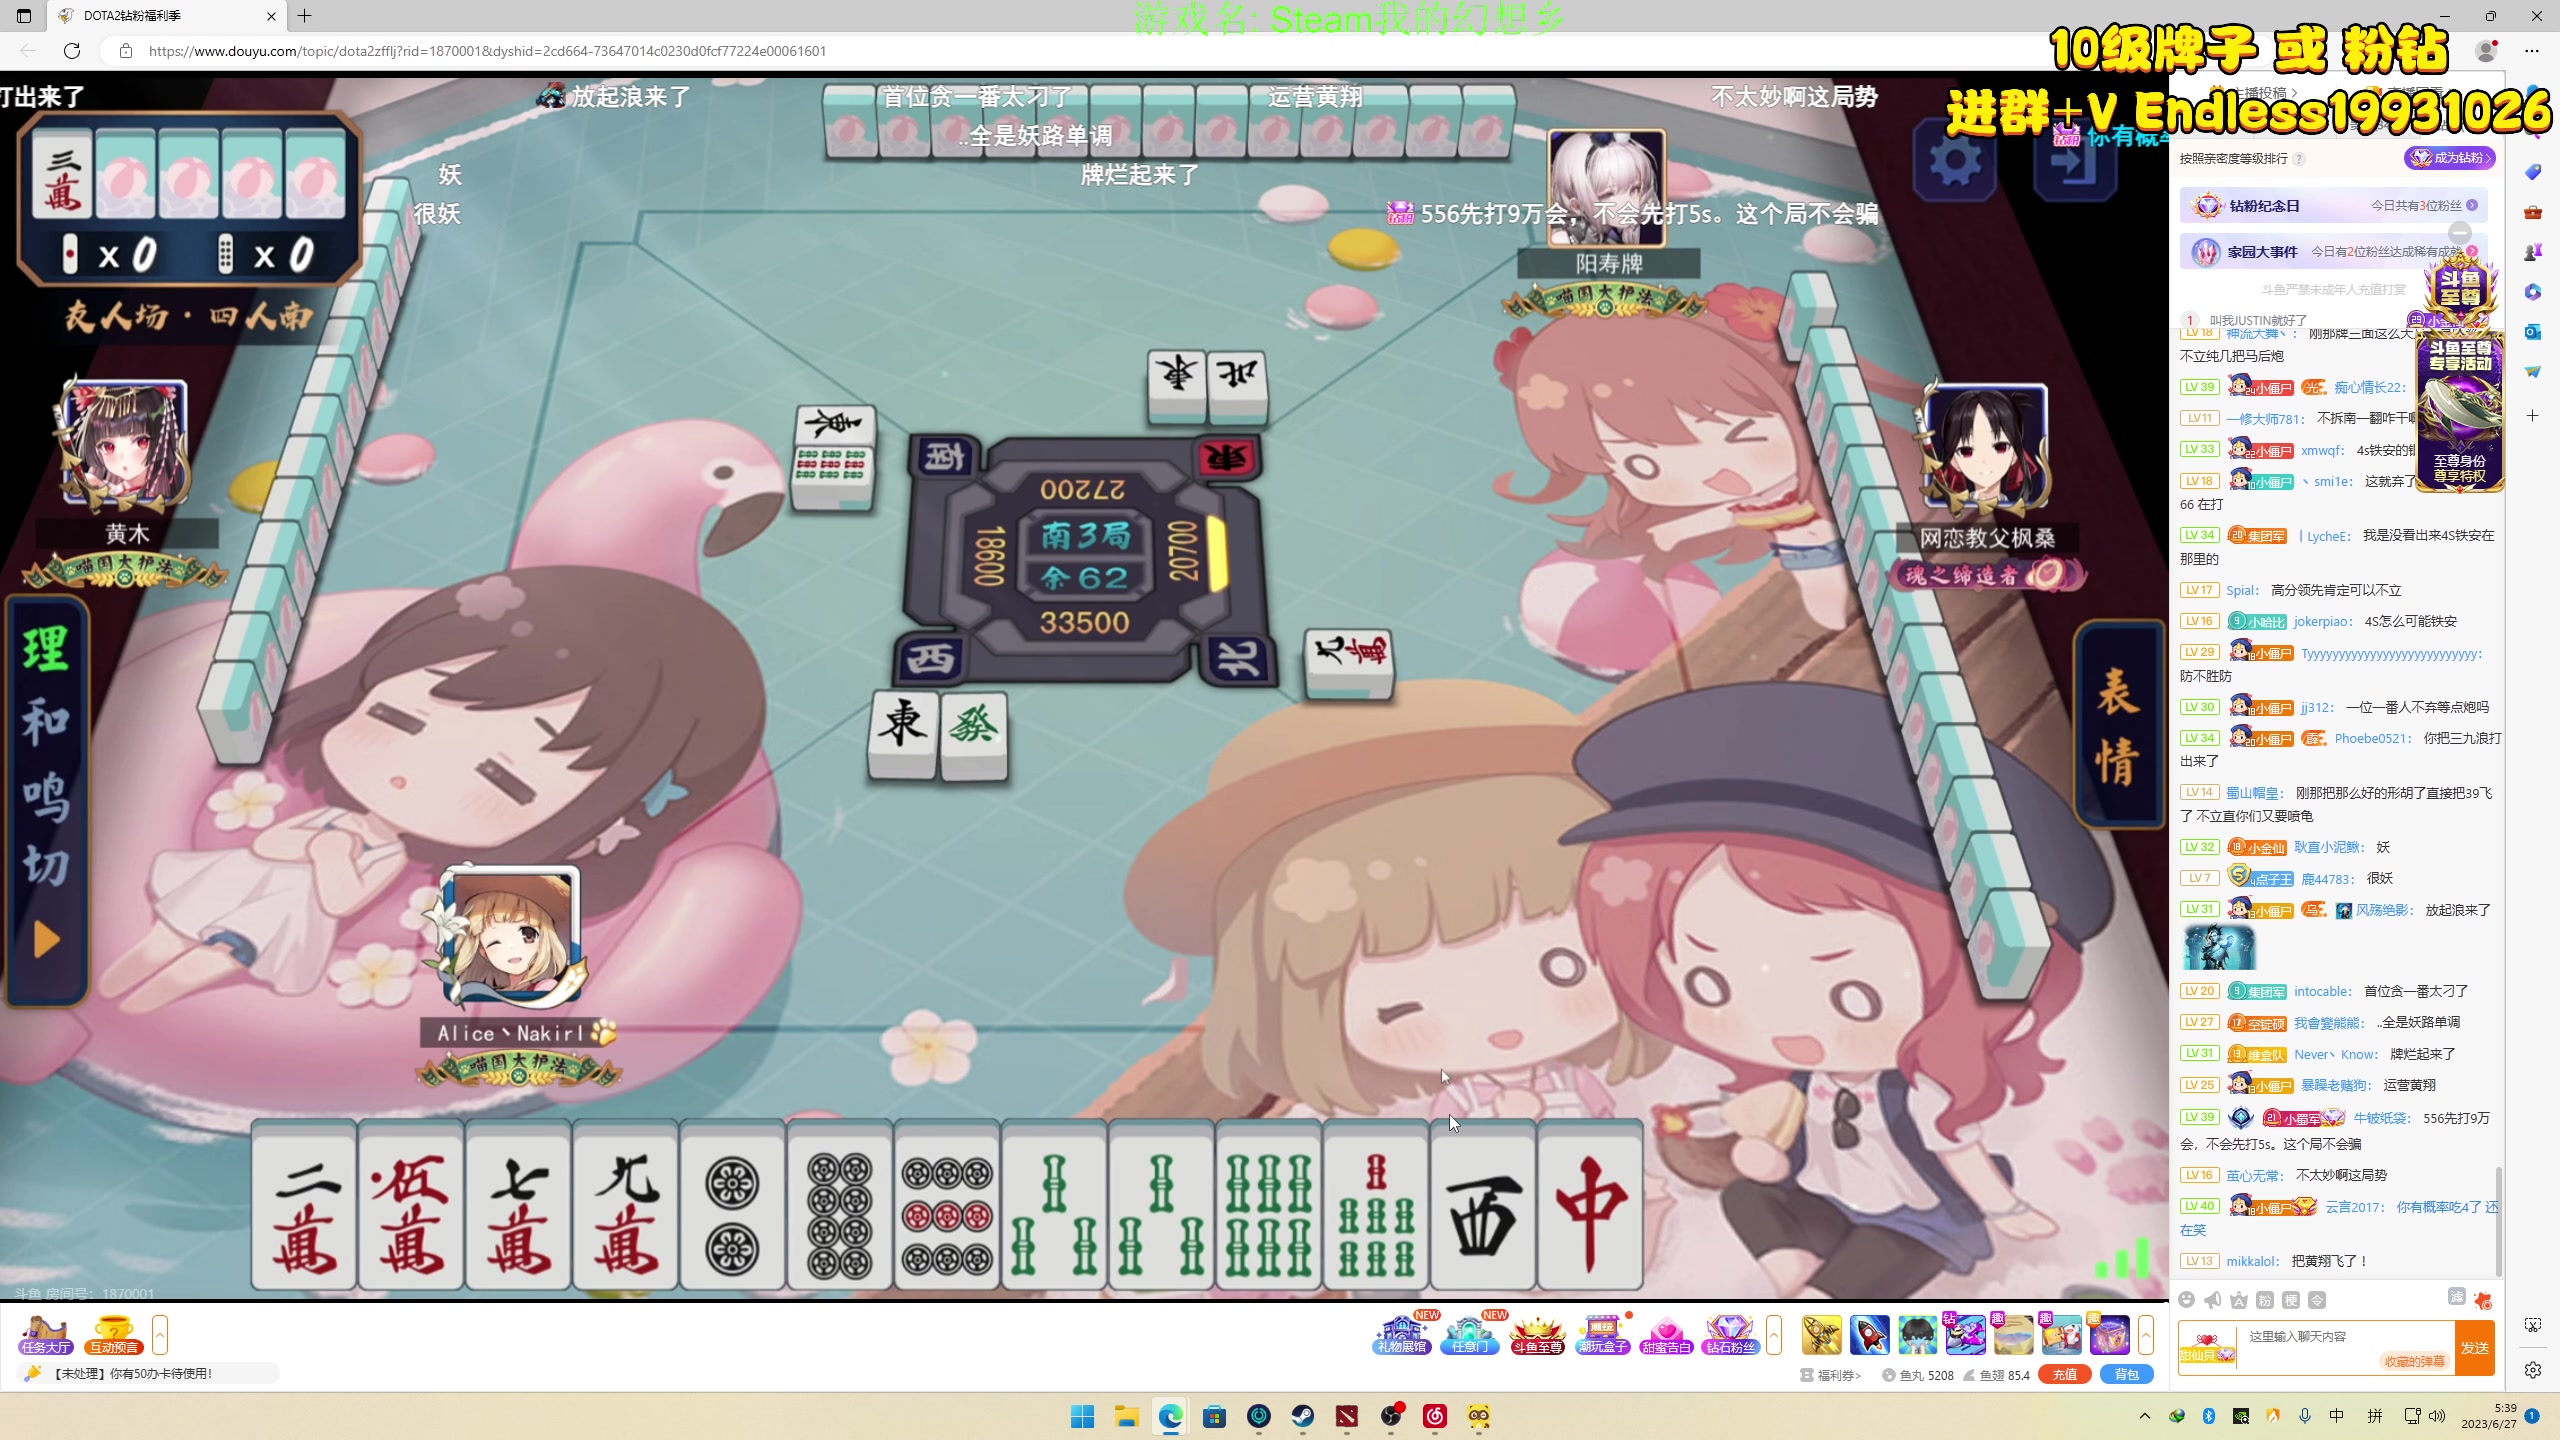Click the 充值 recharge button

[2064, 1374]
